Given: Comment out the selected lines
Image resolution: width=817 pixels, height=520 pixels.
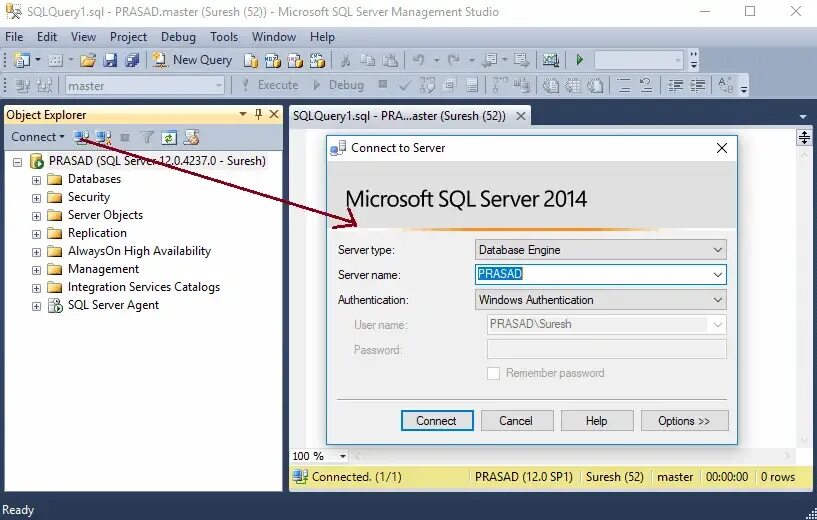Looking at the screenshot, I should (624, 85).
